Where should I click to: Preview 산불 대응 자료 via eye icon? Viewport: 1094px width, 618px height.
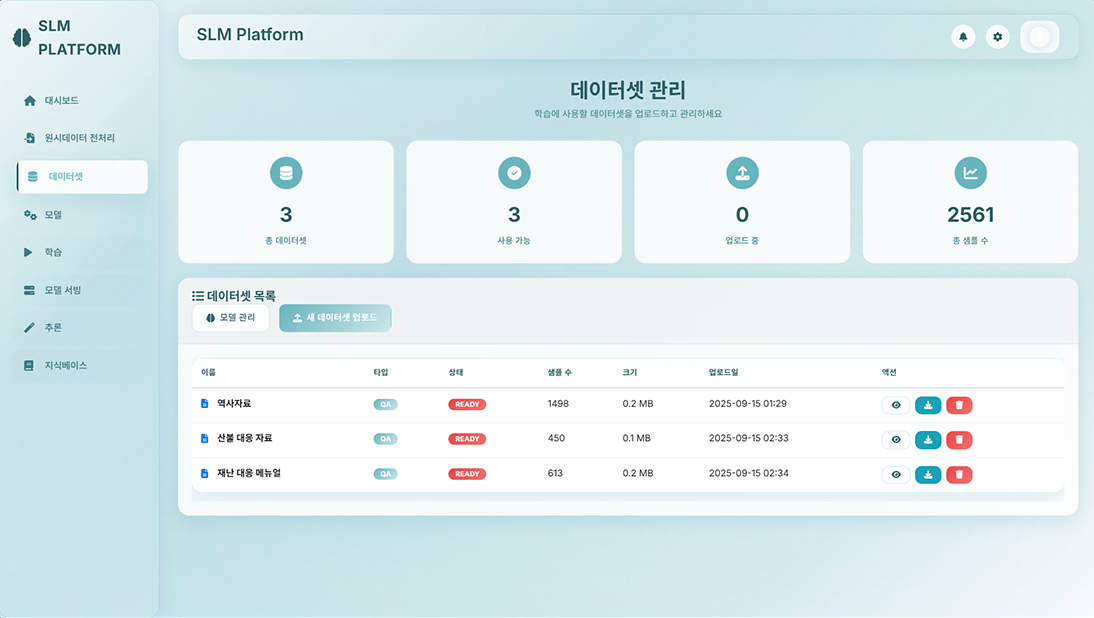click(895, 439)
